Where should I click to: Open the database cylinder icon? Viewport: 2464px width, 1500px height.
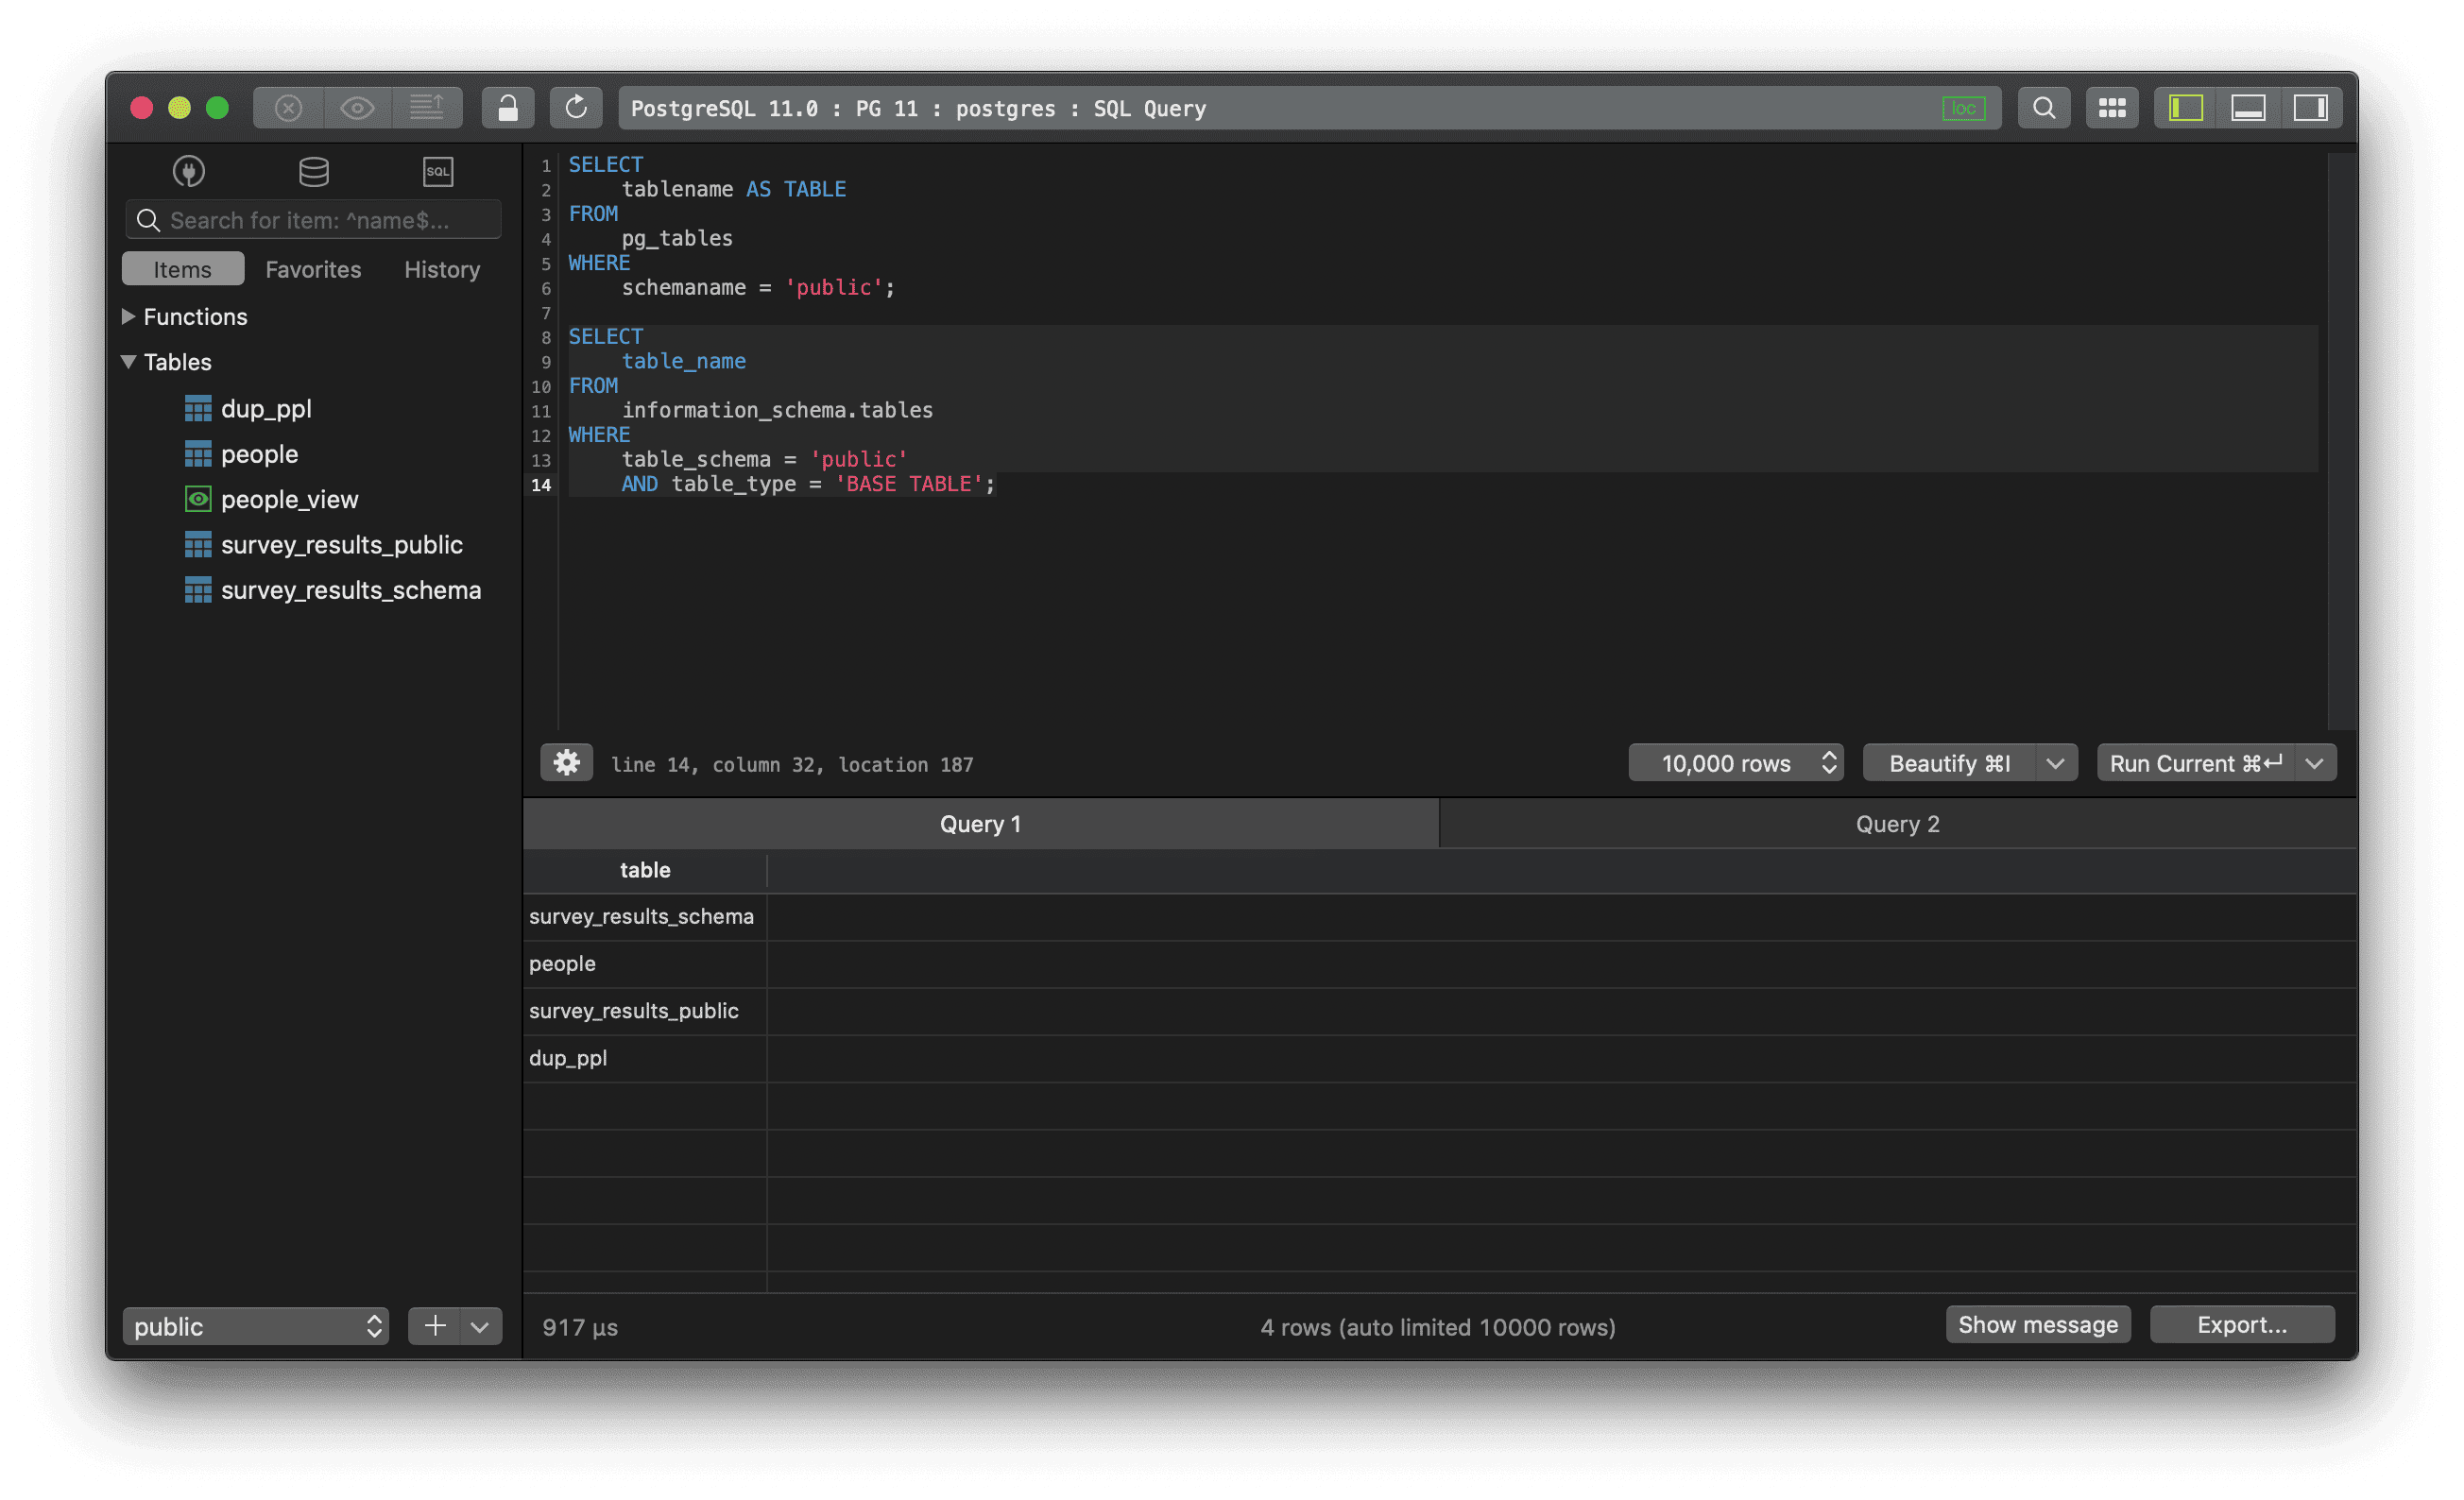(313, 171)
